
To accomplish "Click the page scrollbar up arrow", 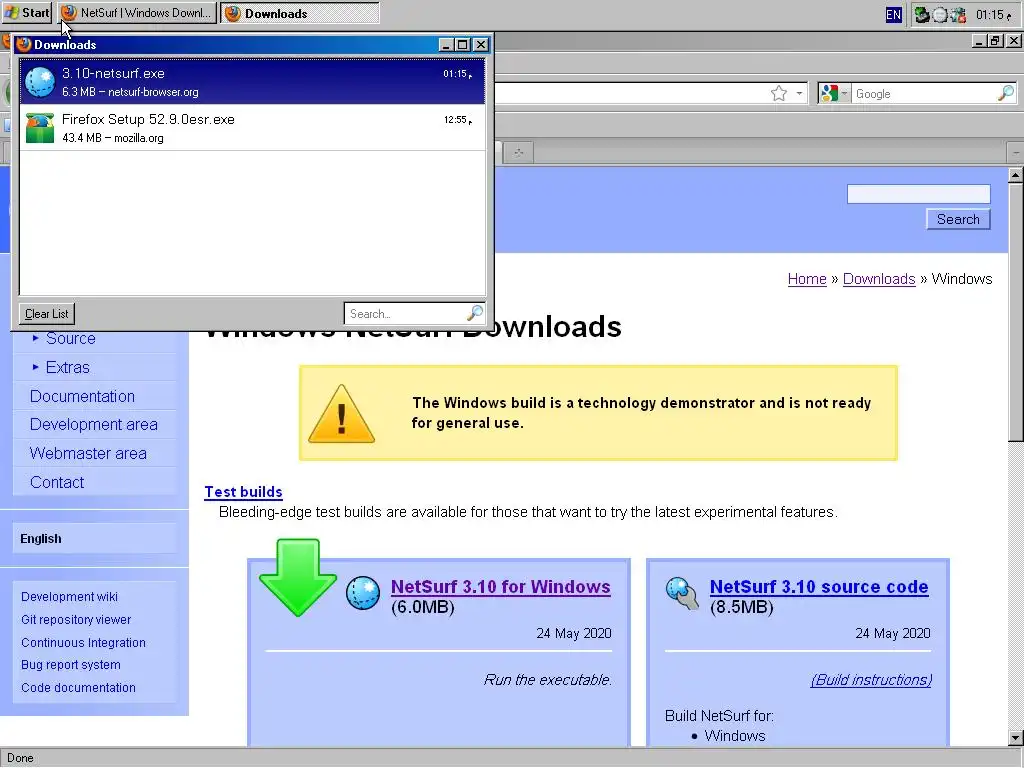I will tap(1016, 175).
